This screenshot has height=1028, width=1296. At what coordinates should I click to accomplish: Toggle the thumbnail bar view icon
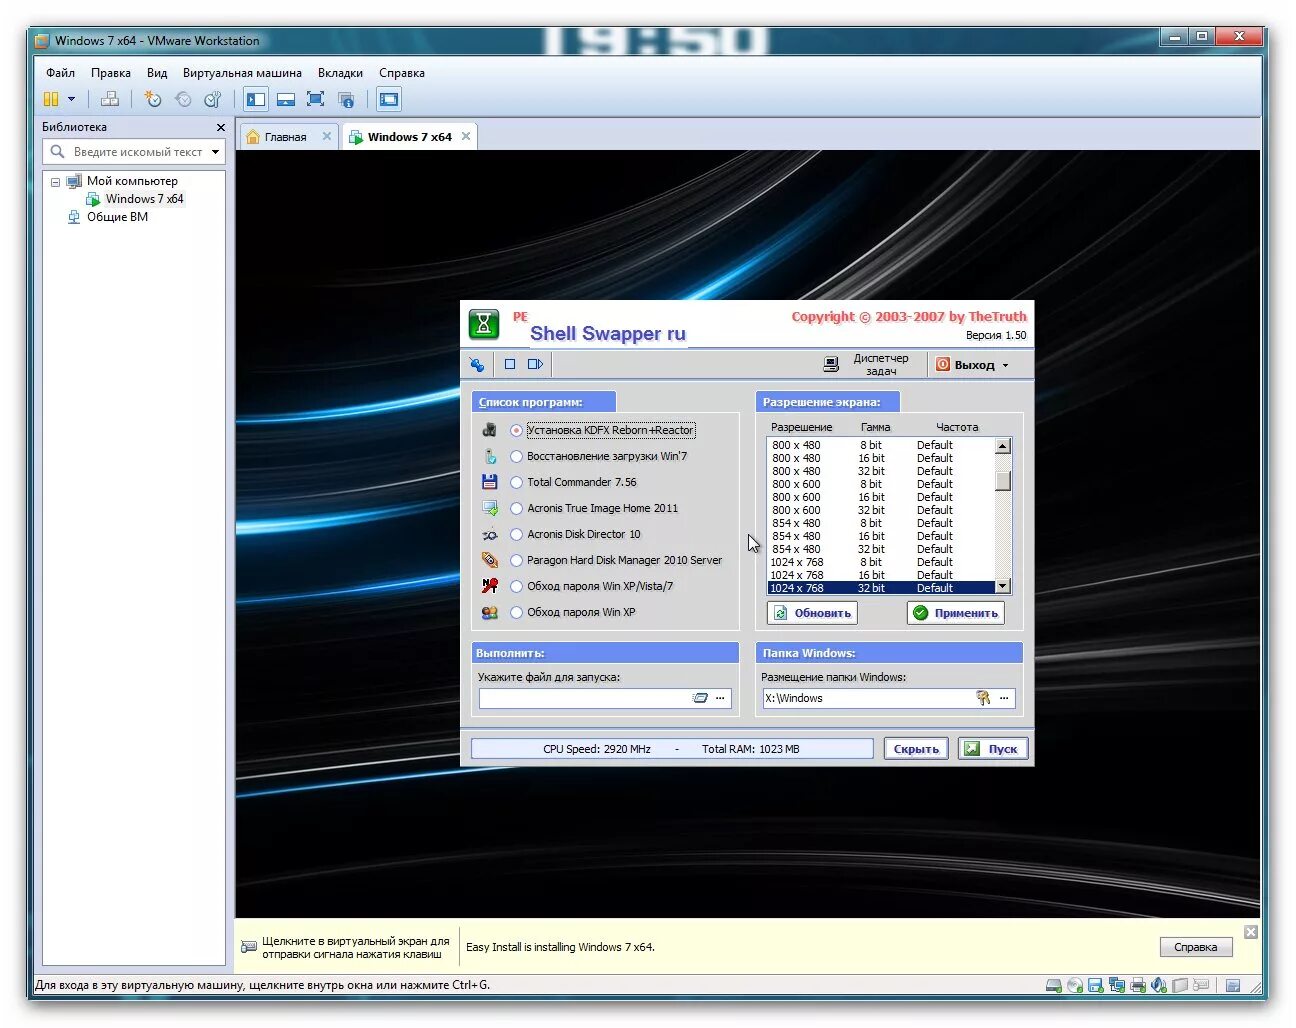coord(286,99)
